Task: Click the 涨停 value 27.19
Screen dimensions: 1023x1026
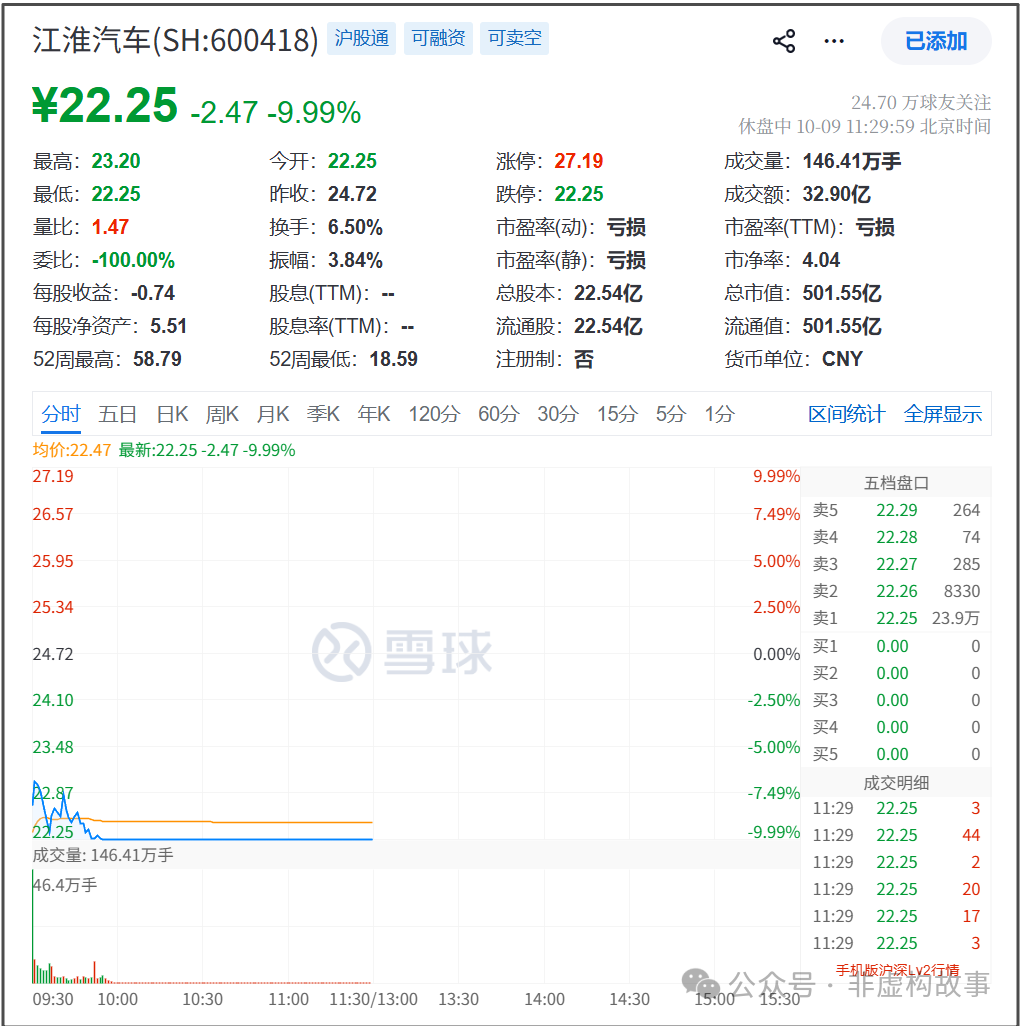Action: (x=579, y=161)
